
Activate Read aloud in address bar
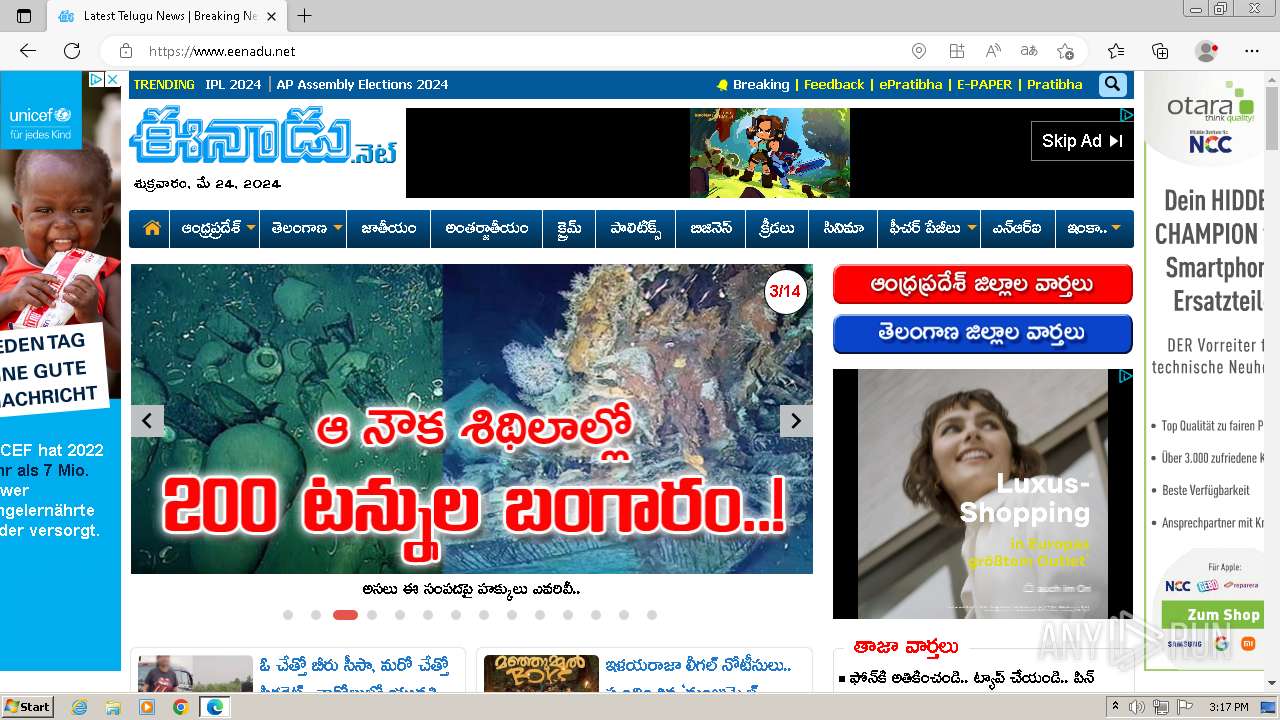[x=993, y=51]
